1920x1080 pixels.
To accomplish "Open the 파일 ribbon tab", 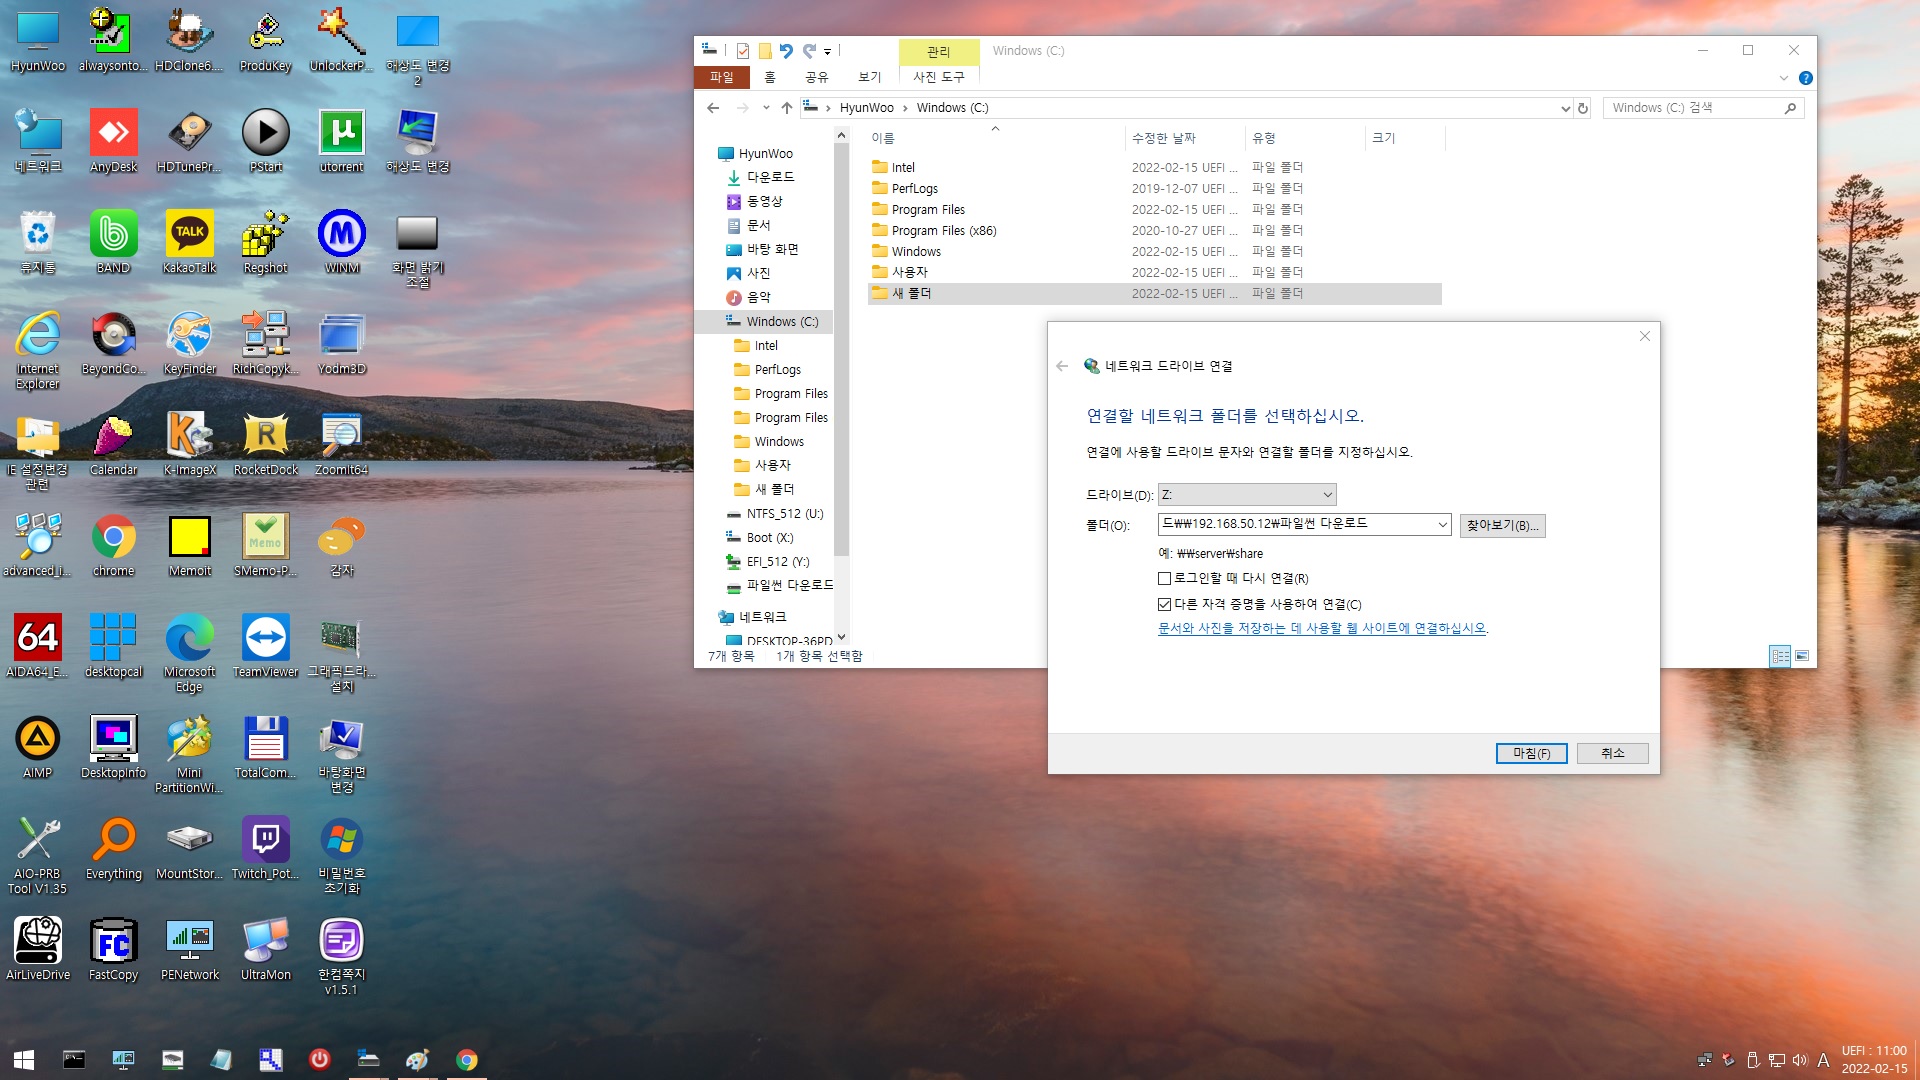I will tap(721, 77).
